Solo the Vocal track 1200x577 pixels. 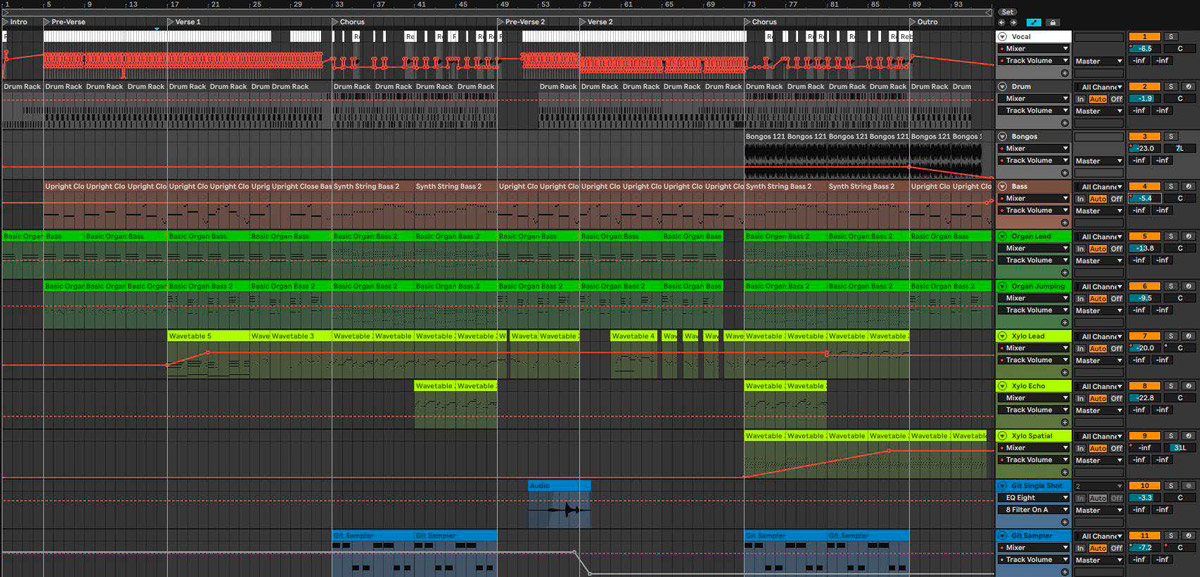pos(1171,36)
